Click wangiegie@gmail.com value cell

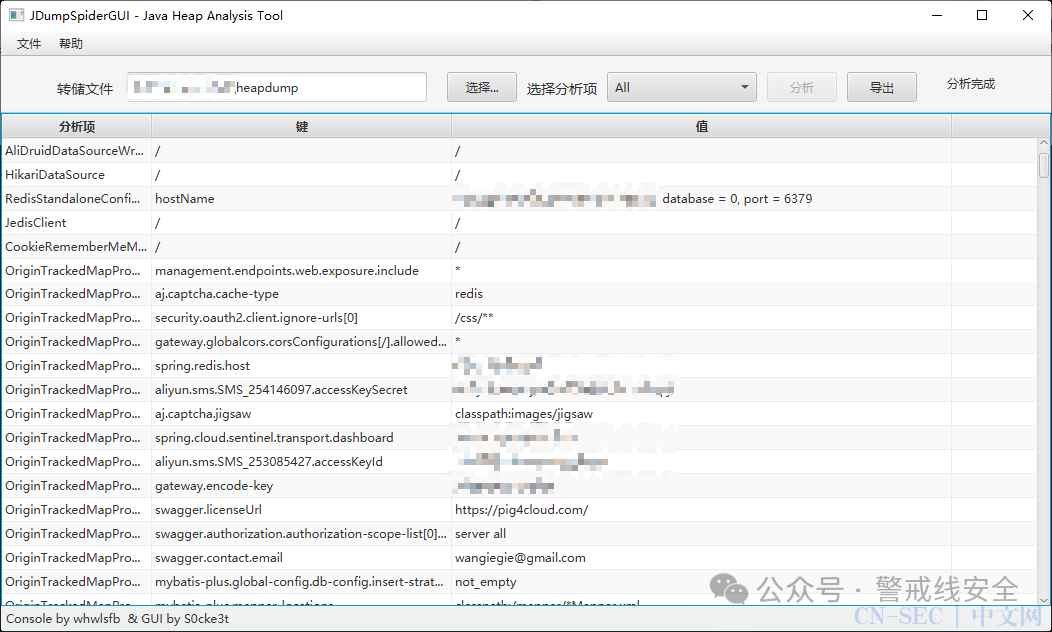point(702,558)
